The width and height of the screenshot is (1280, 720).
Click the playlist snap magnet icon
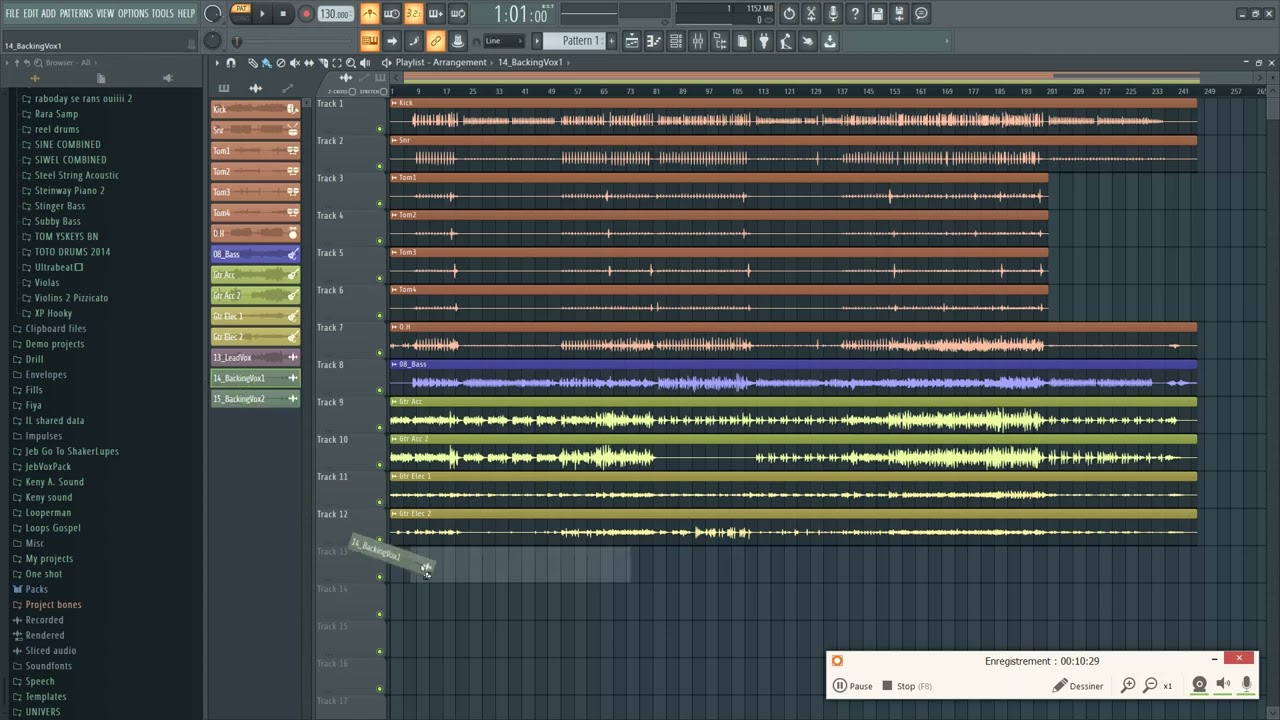point(231,62)
